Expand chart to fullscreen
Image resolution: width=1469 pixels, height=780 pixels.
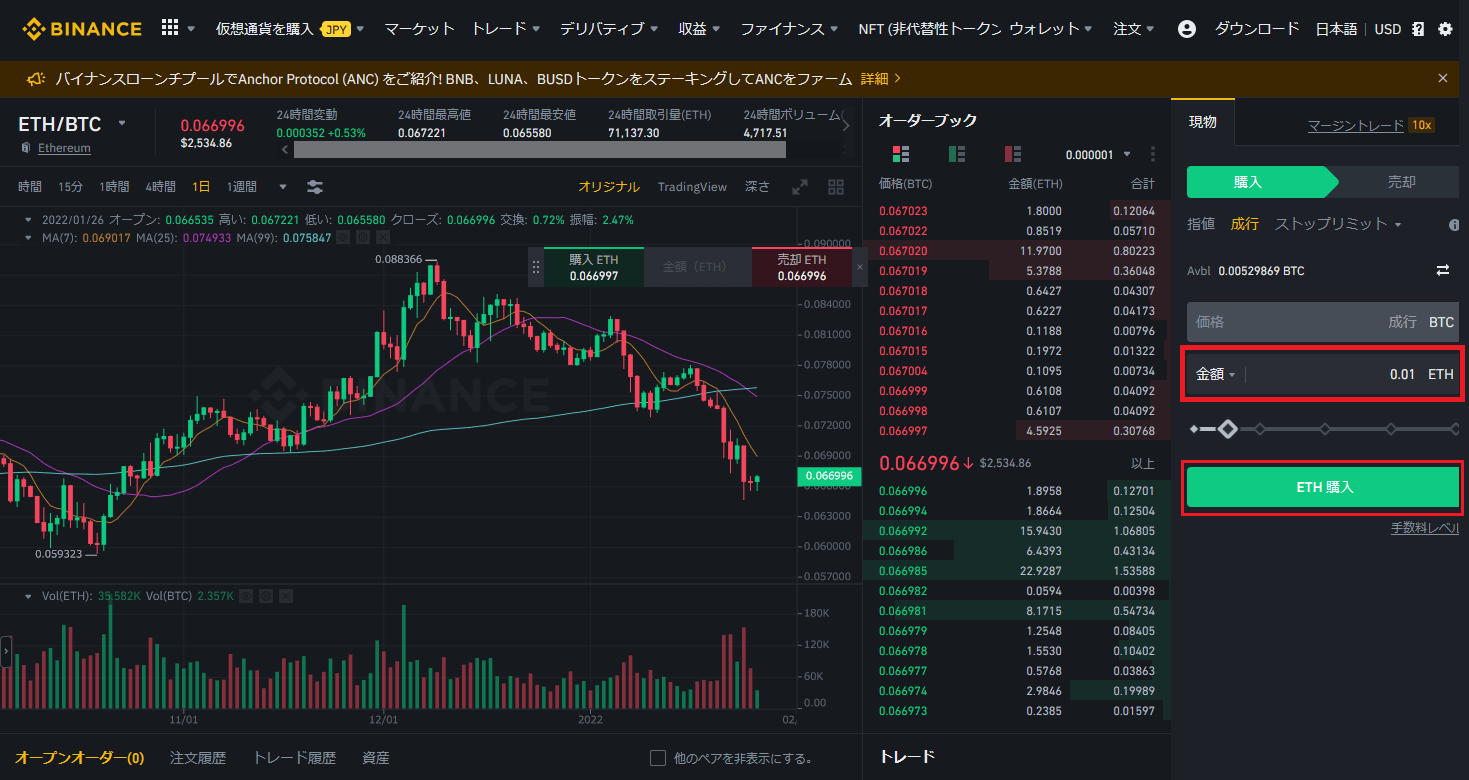800,187
